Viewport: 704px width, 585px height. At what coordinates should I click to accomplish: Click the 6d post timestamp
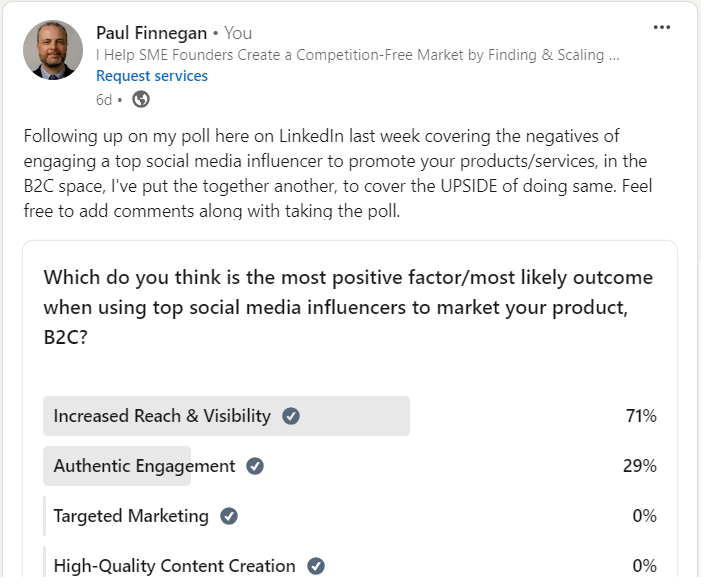point(104,100)
